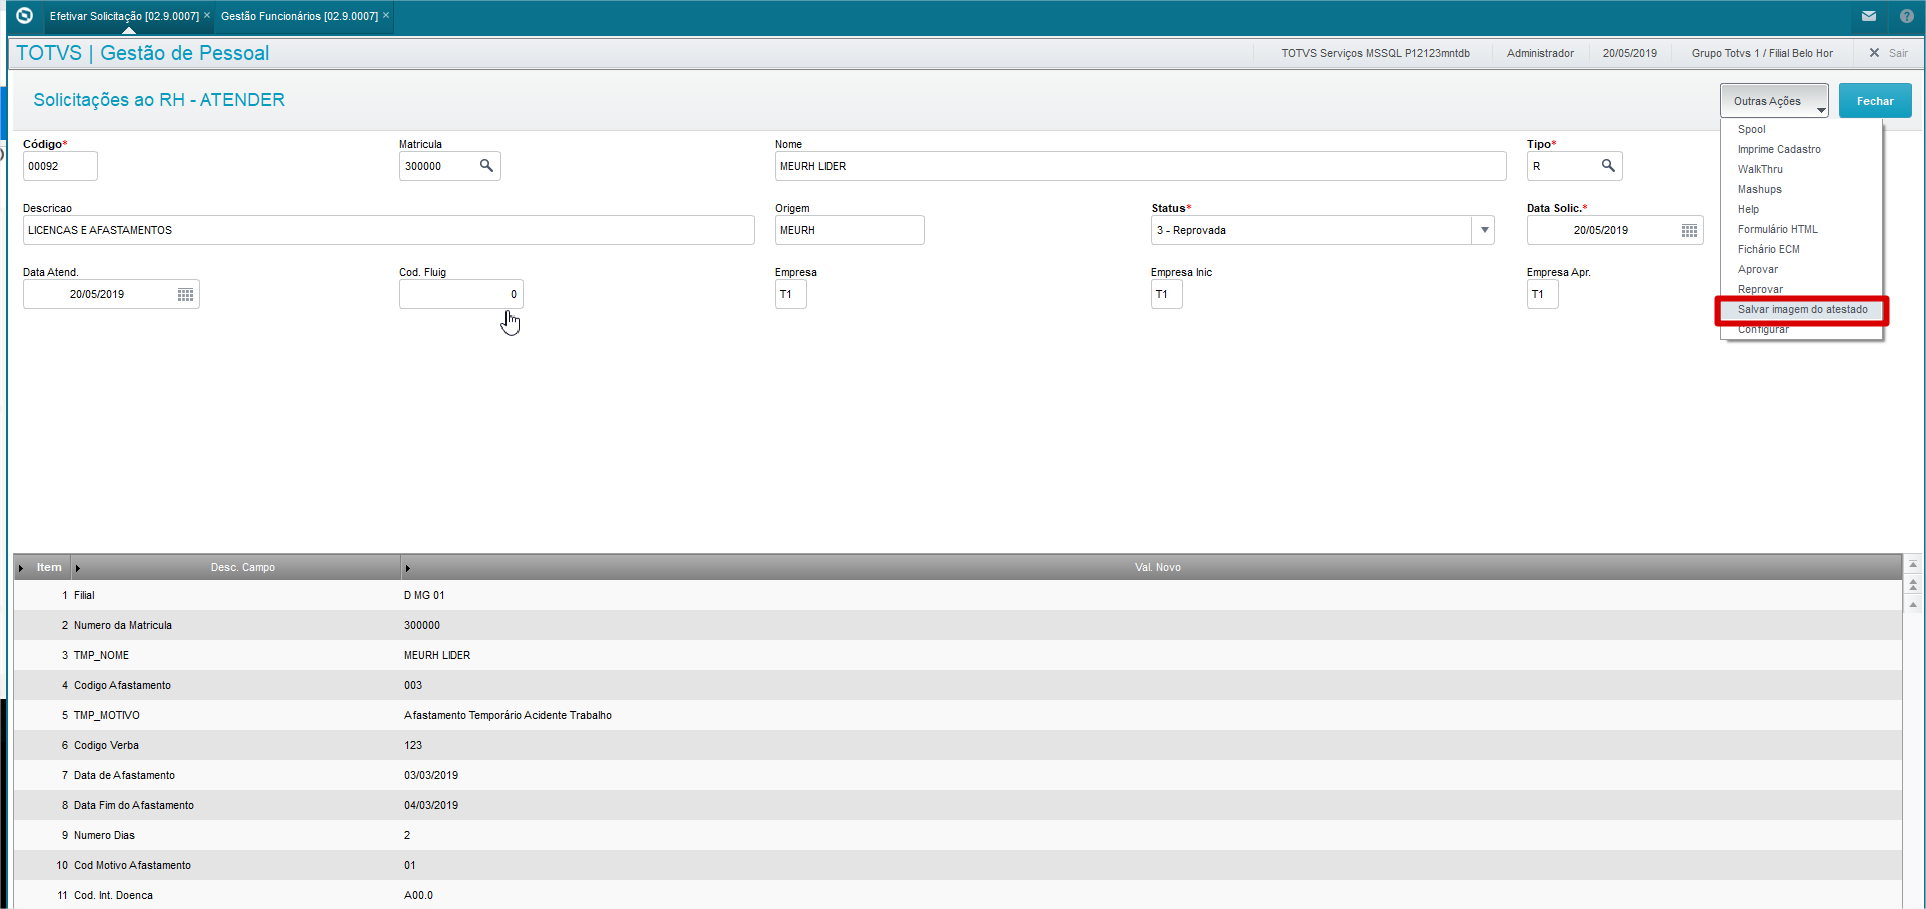Click the Empresa Apr. field
Viewport: 1926px width, 909px height.
point(1542,294)
